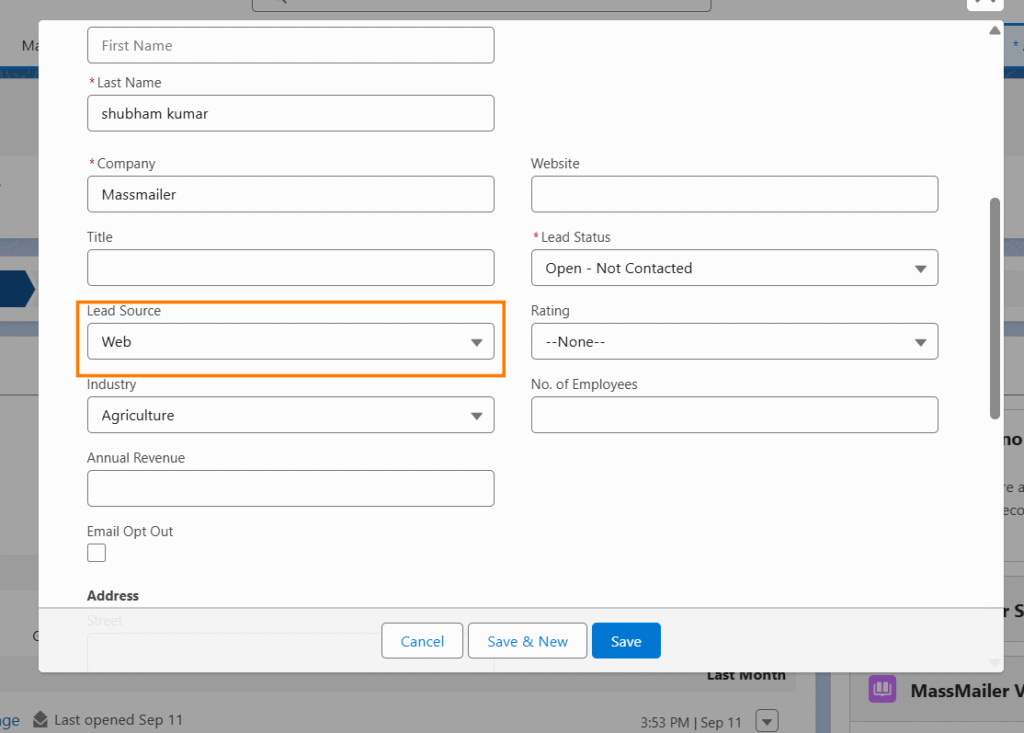Screen dimensions: 1024x733
Task: Click the scroll-up arrow of the modal
Action: tap(994, 31)
